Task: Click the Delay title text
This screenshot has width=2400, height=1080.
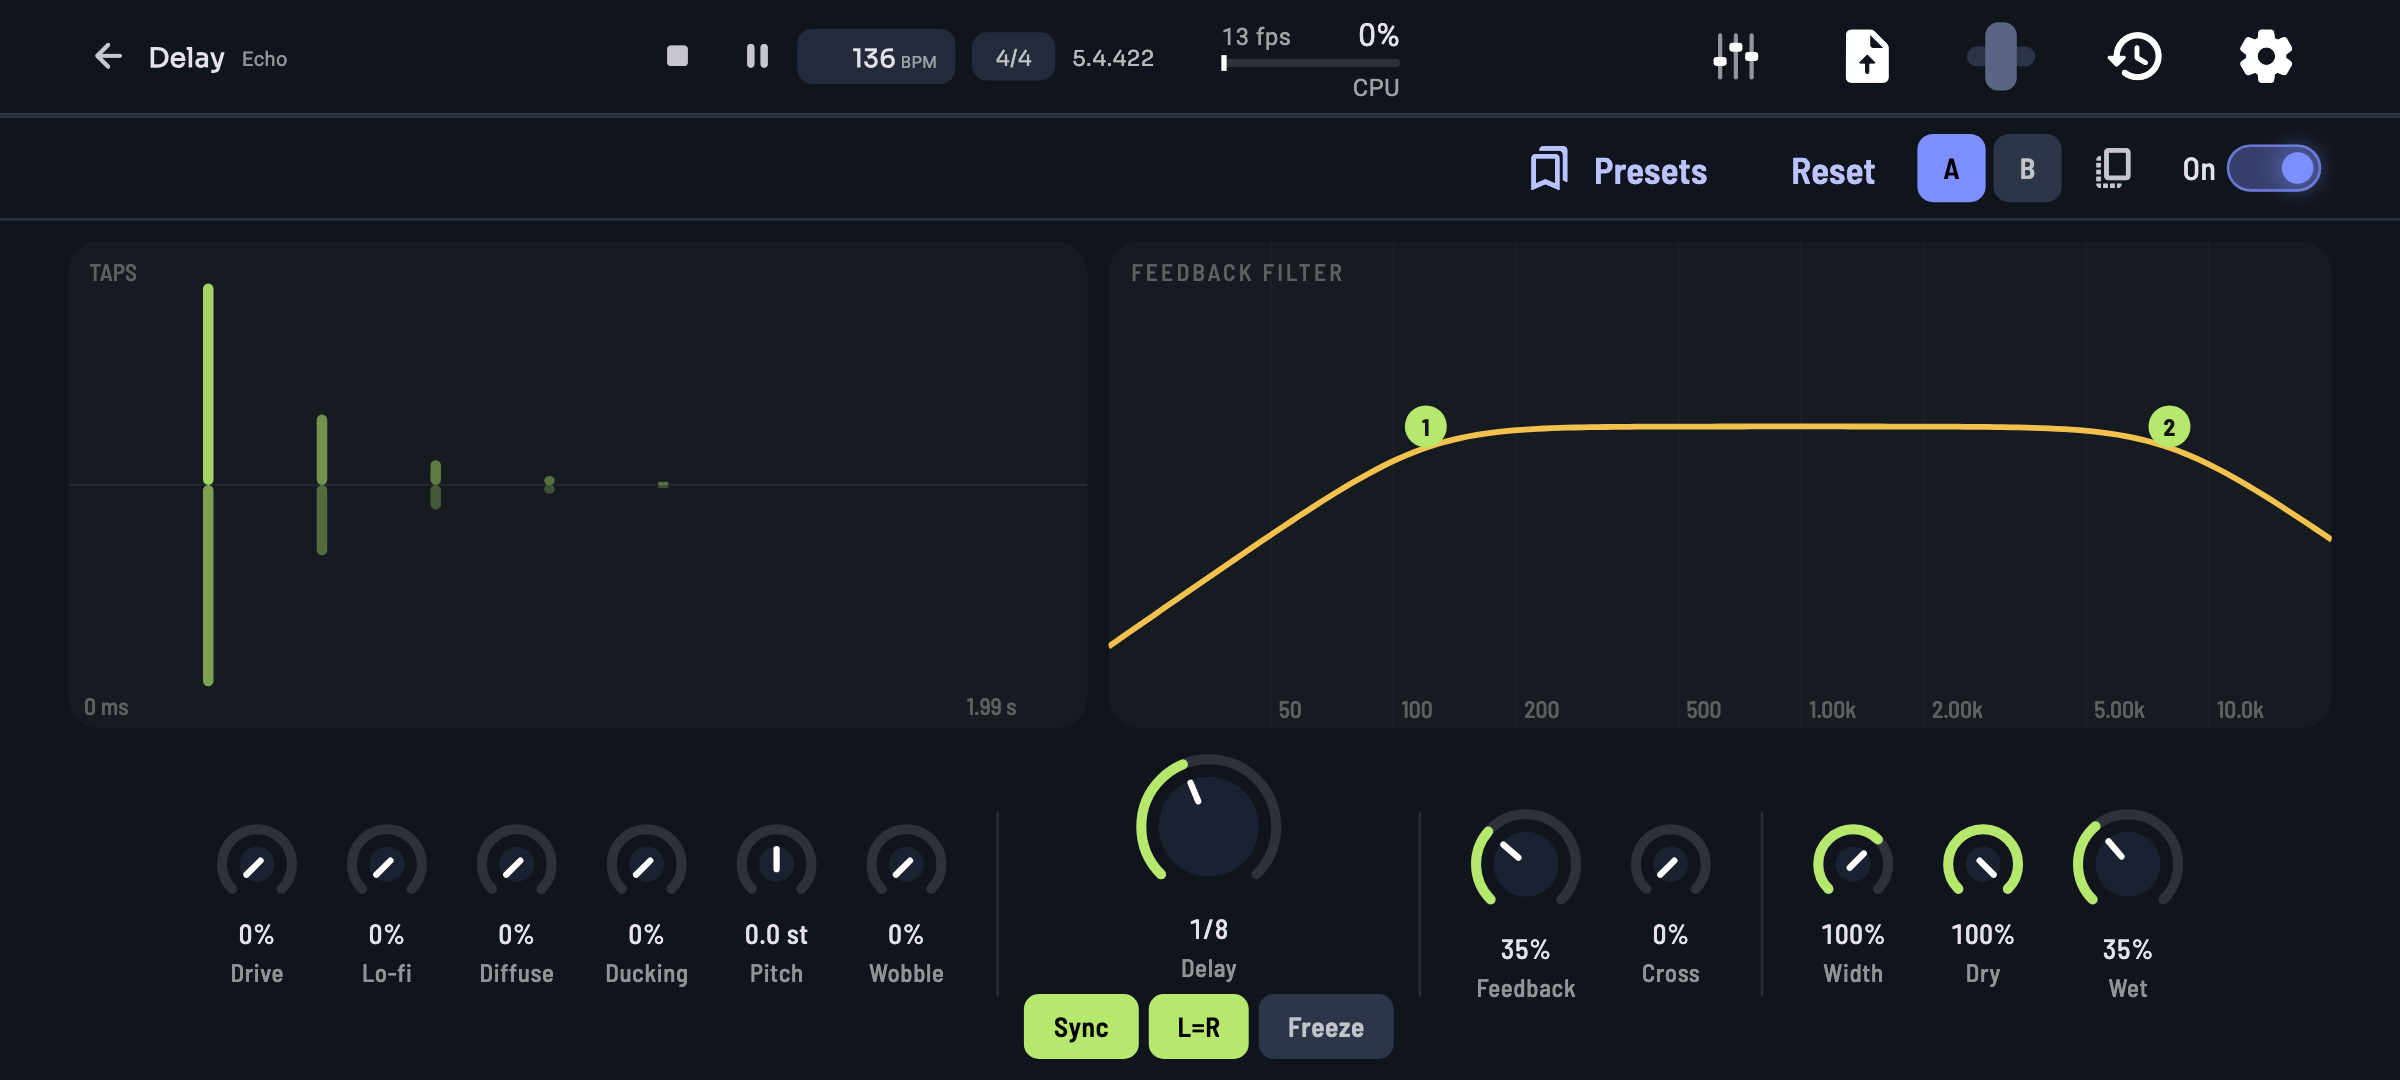Action: click(186, 57)
